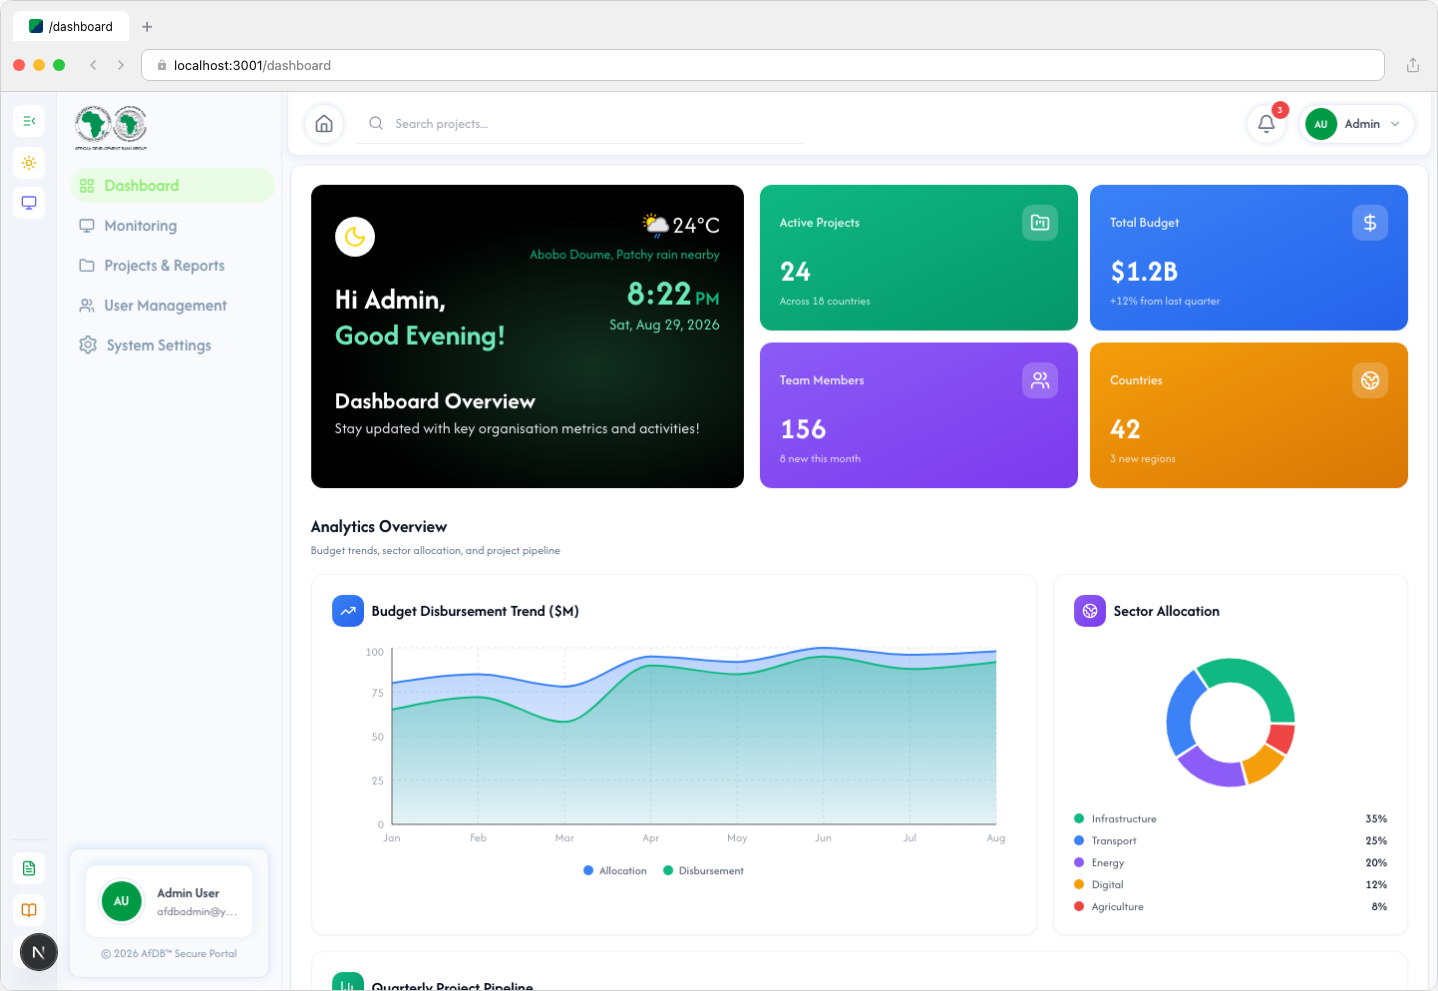The height and width of the screenshot is (991, 1438).
Task: Click the Active Projects card icon
Action: (1040, 223)
